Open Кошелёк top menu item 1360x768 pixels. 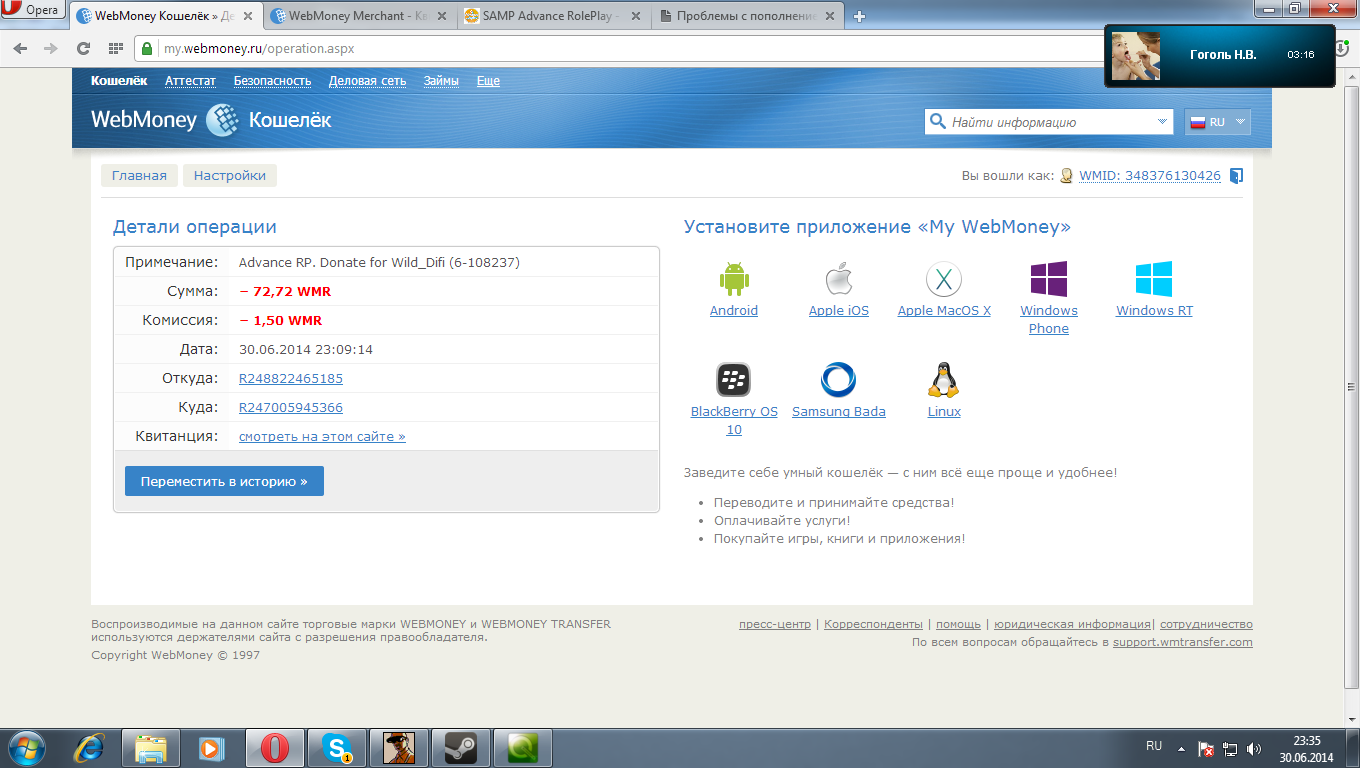tap(119, 81)
